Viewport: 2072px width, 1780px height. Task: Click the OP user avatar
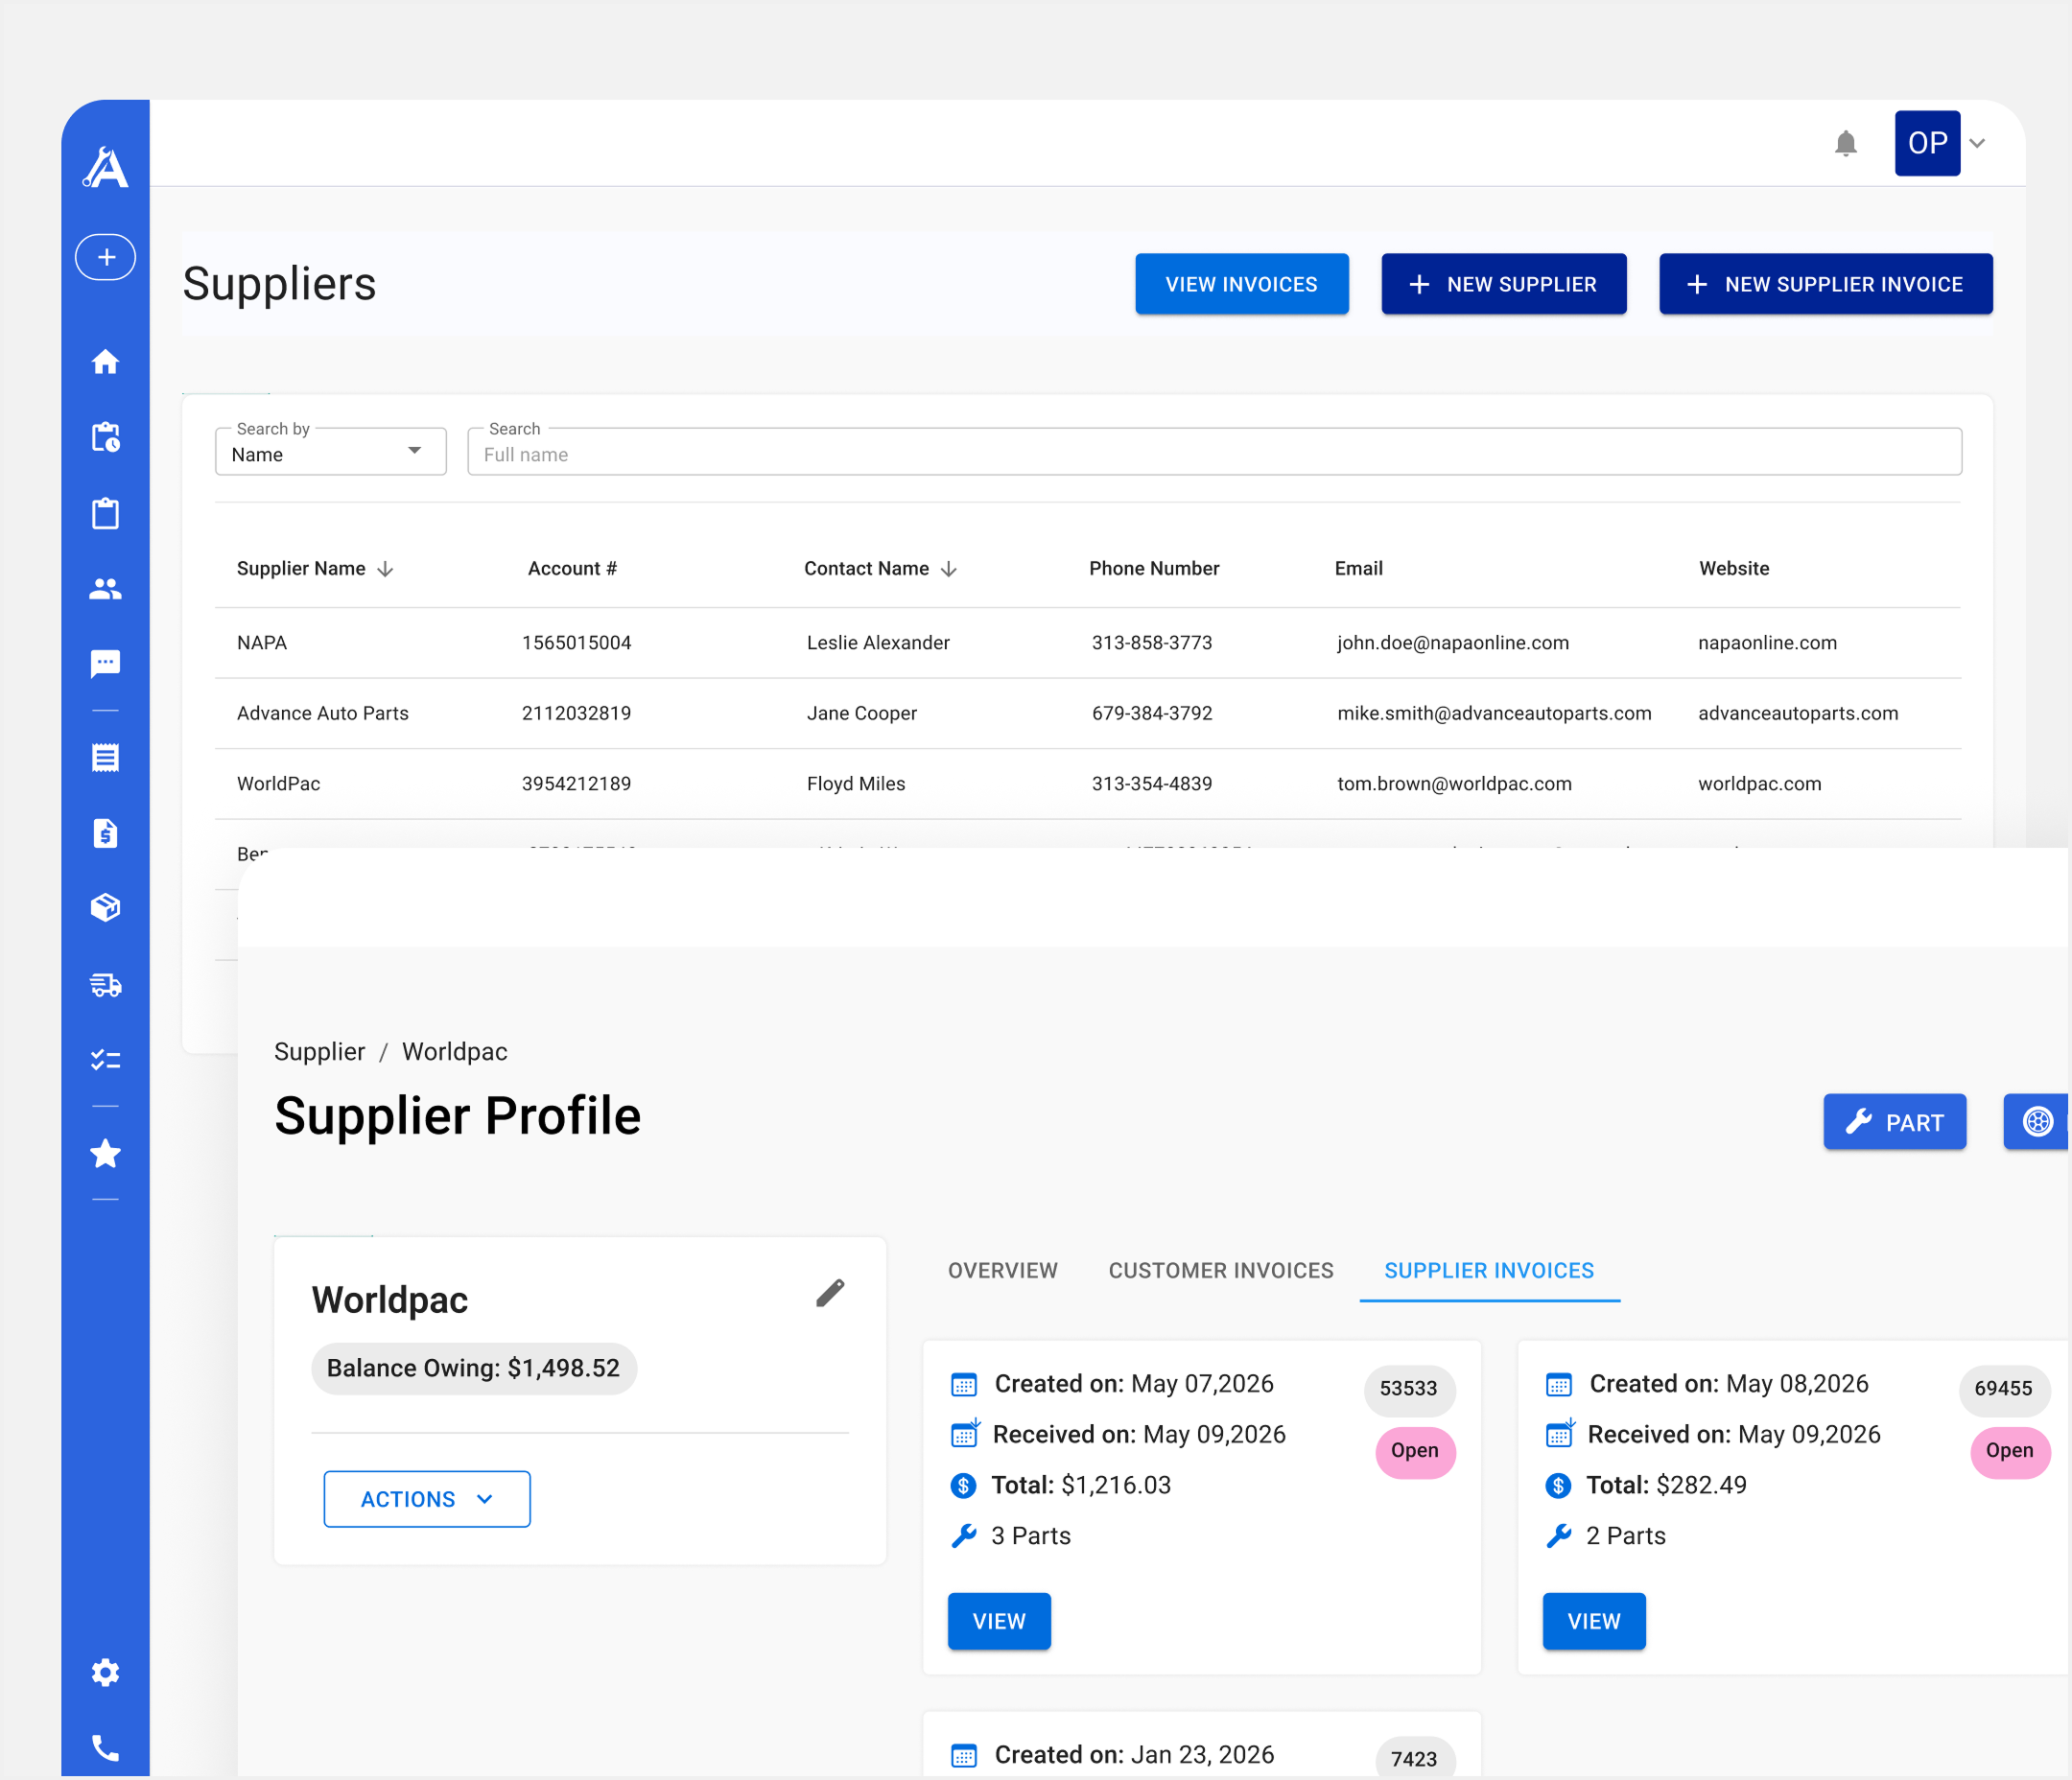1927,143
